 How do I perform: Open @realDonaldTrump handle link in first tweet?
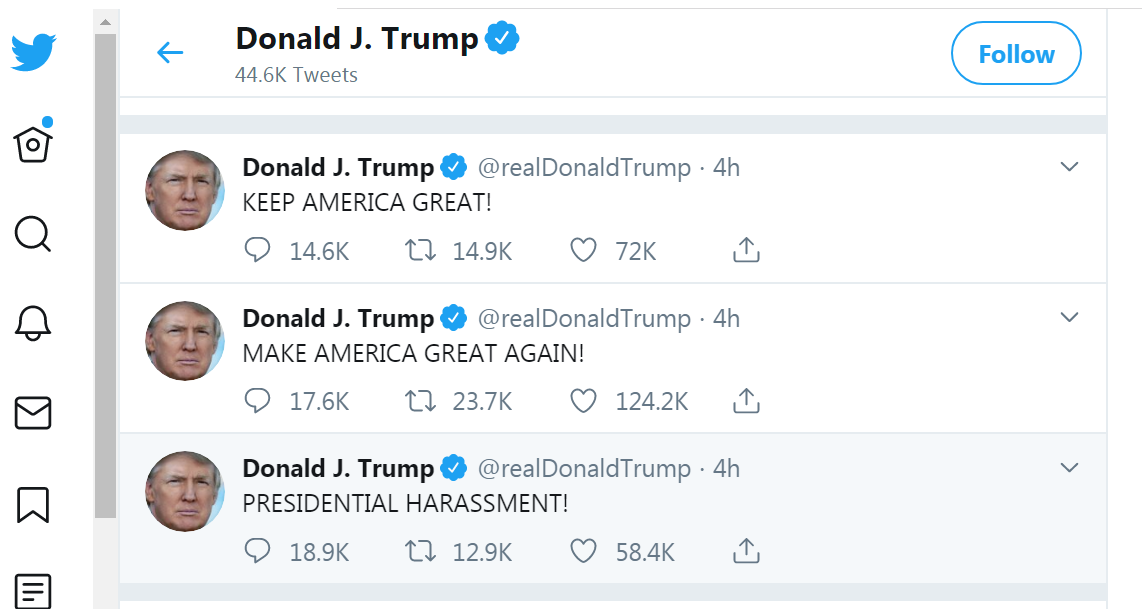[584, 168]
